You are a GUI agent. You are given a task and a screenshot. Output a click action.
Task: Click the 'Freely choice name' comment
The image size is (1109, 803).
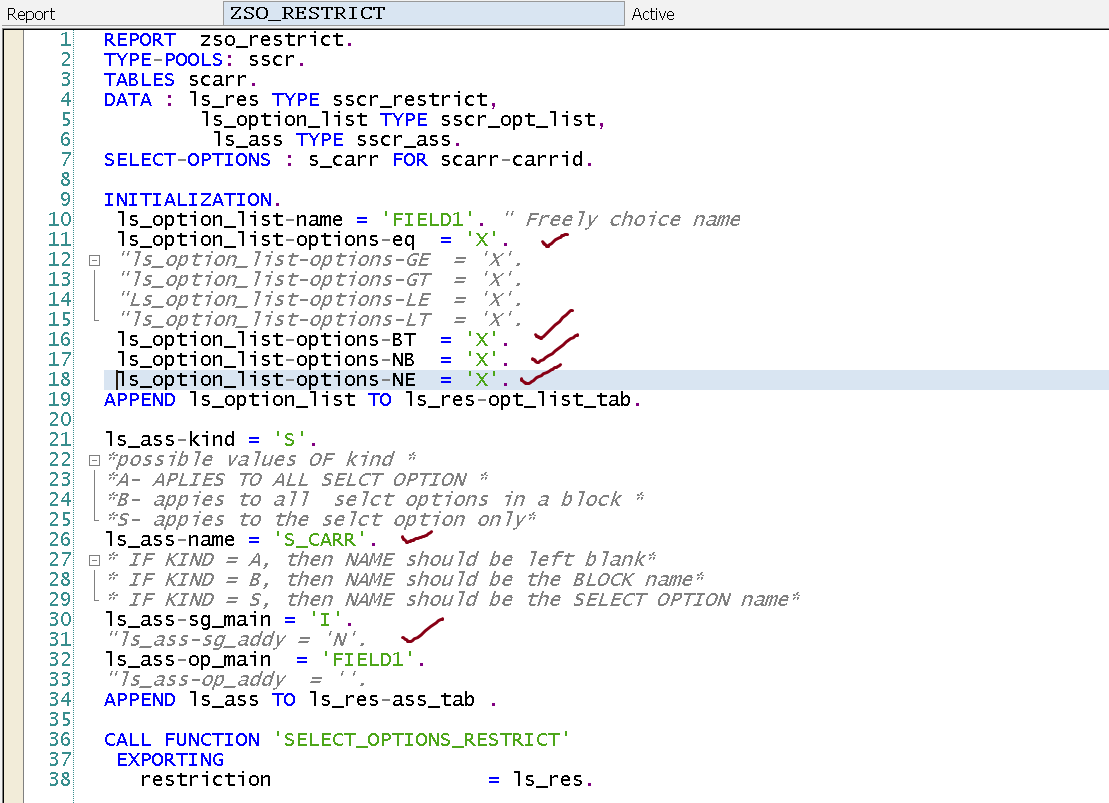[x=633, y=220]
